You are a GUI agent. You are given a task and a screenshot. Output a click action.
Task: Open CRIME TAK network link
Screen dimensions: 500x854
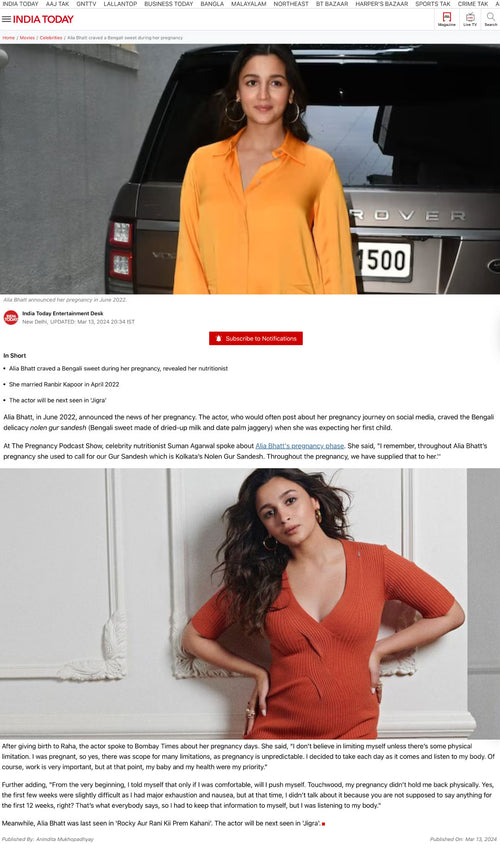(x=473, y=4)
